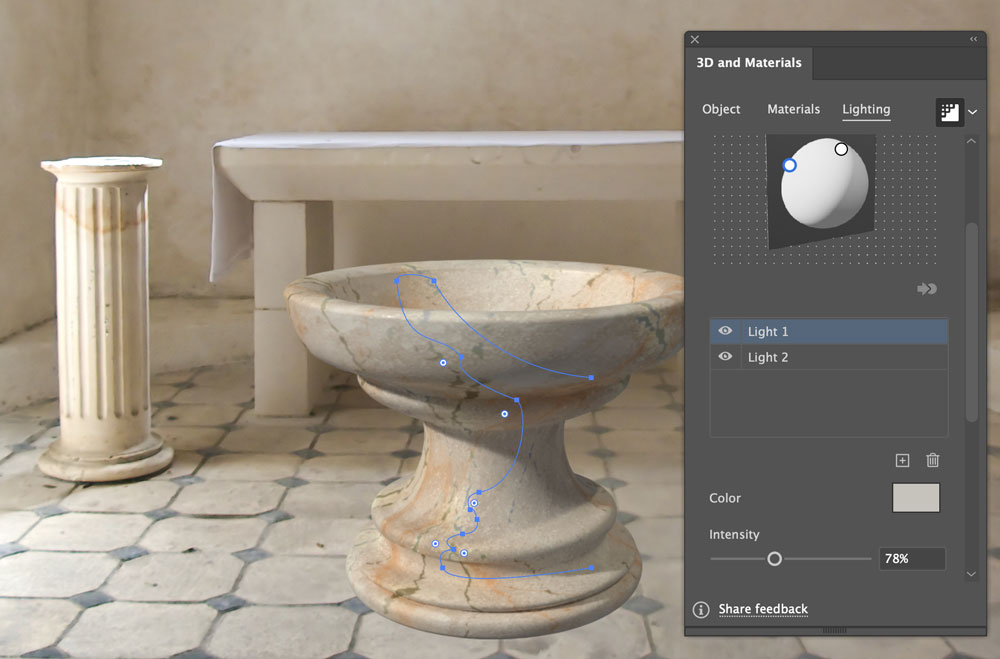The height and width of the screenshot is (659, 1000).
Task: Click the Intensity 78% input field
Action: [912, 559]
